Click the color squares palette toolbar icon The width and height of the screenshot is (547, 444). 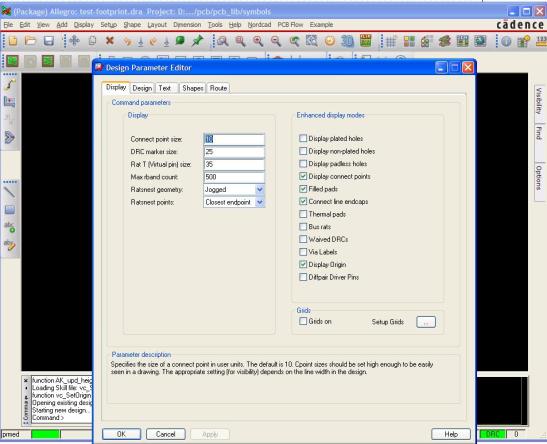[x=409, y=42]
